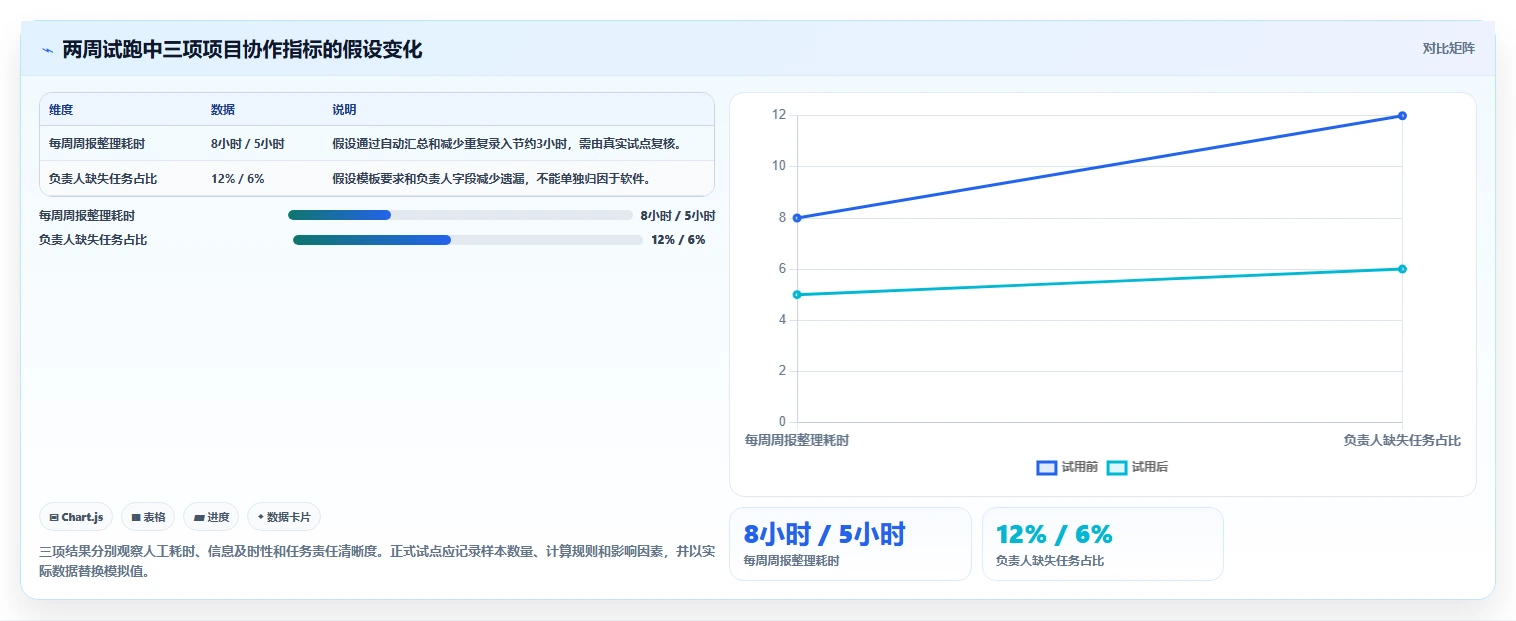This screenshot has width=1516, height=621.
Task: Select the 数据卡片 chip
Action: 284,517
